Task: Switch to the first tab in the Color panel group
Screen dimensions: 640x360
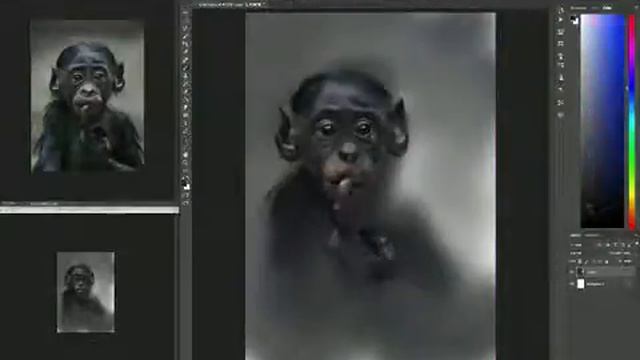Action: (578, 8)
